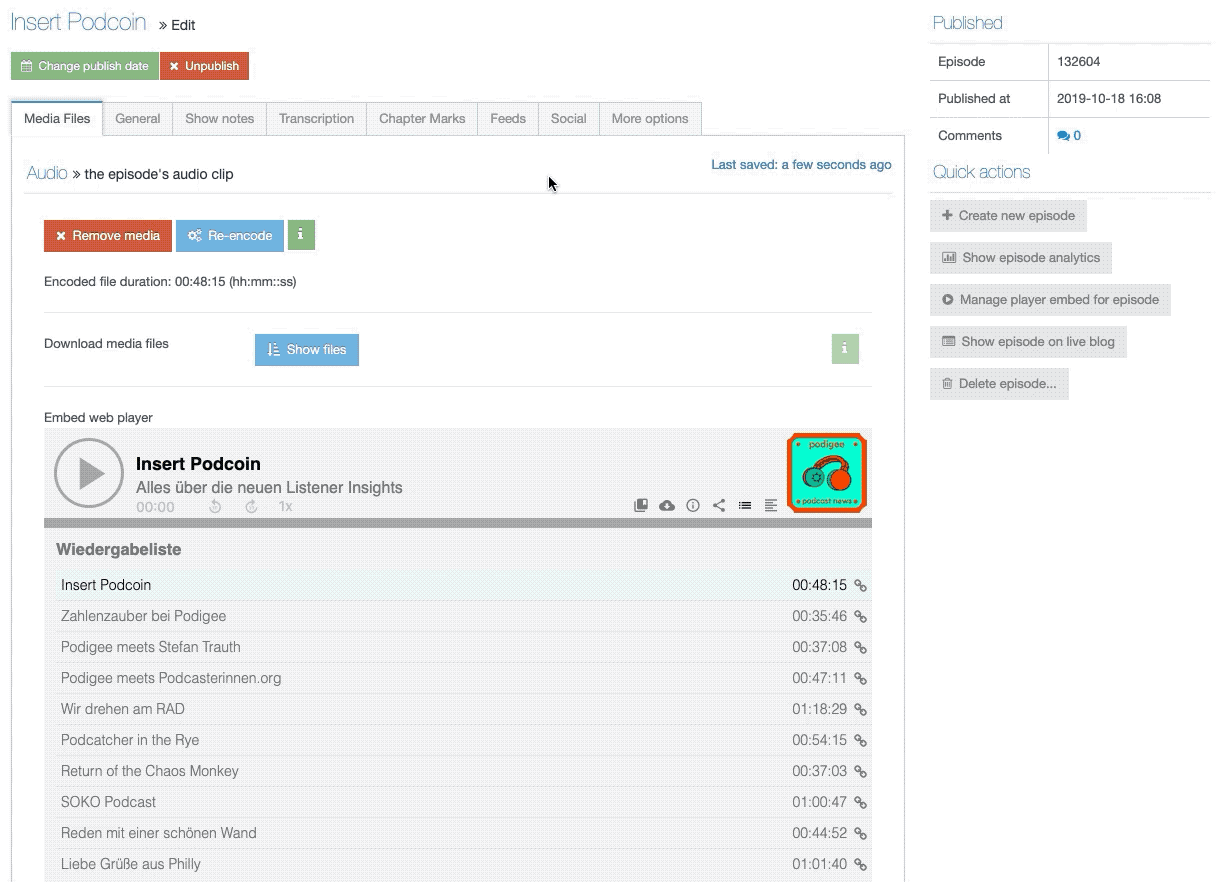The image size is (1223, 882).
Task: Copy link icon for Insert Podcoin
Action: pyautogui.click(x=860, y=586)
